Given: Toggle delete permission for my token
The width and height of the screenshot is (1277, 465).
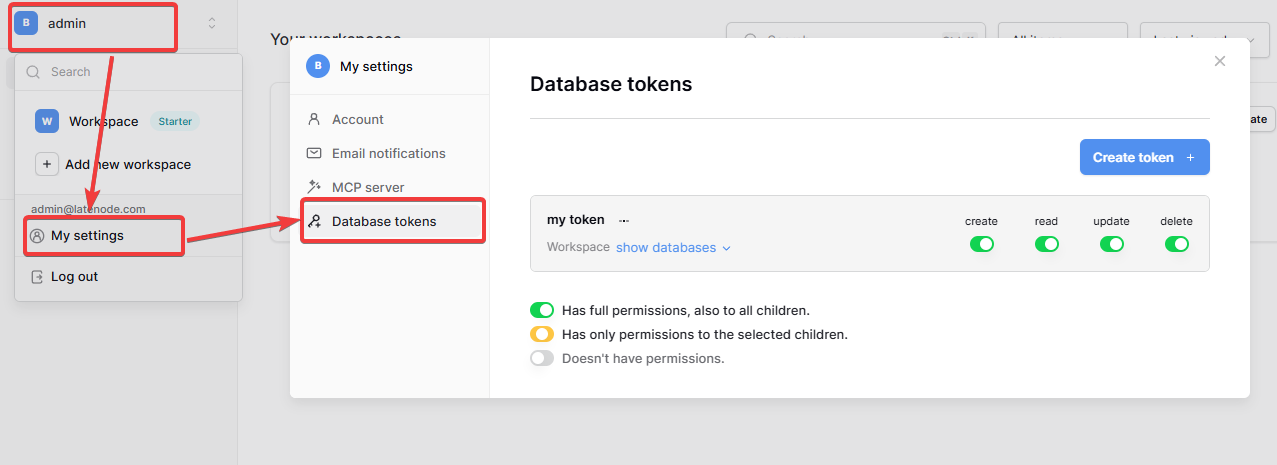Looking at the screenshot, I should click(x=1177, y=244).
